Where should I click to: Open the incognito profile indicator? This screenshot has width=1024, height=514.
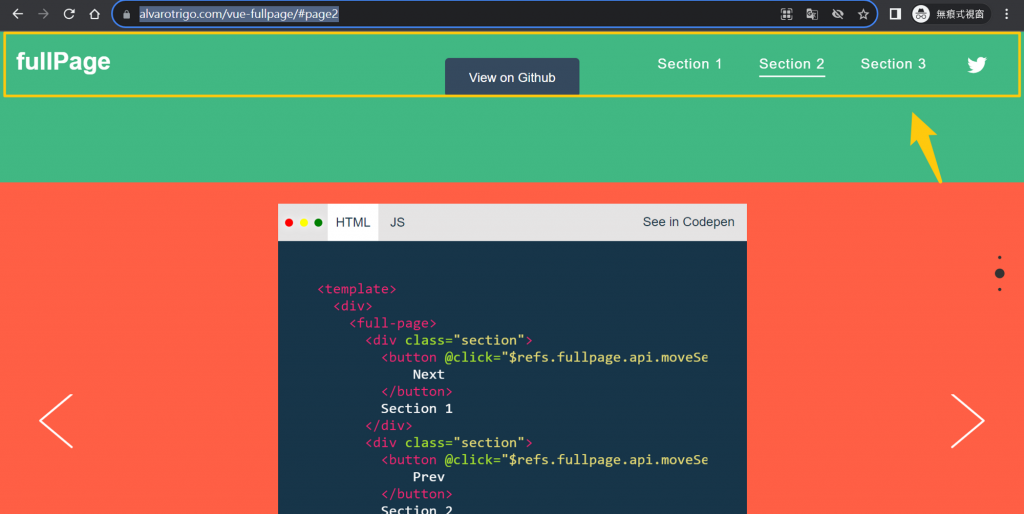[x=950, y=14]
